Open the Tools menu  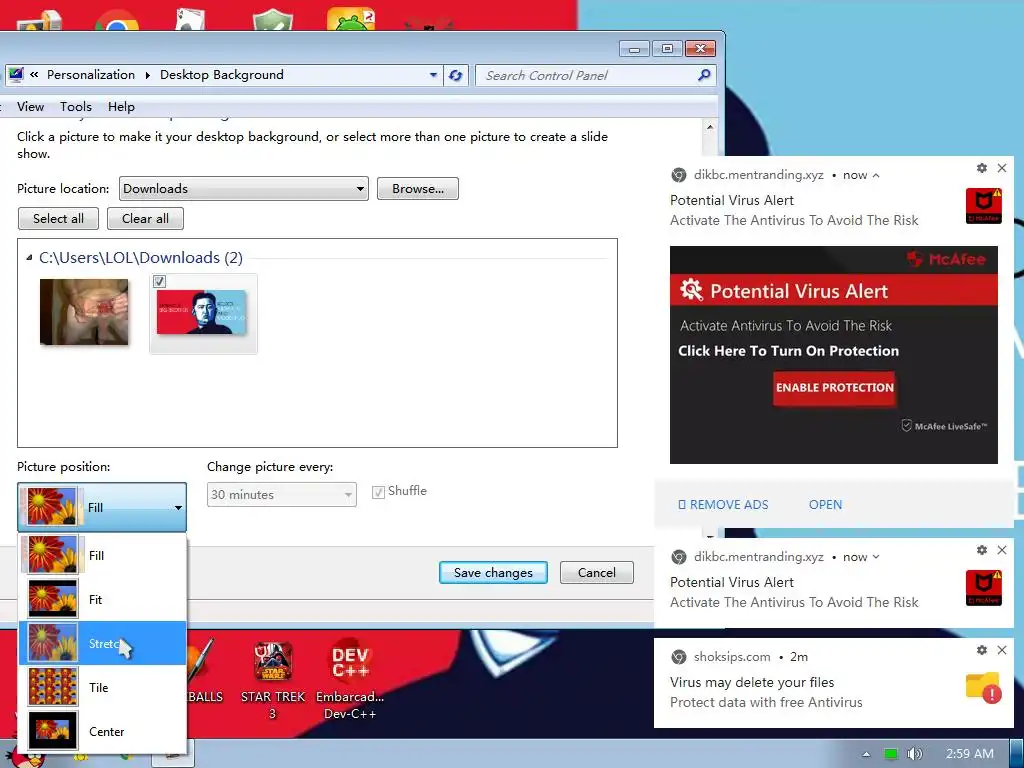76,106
